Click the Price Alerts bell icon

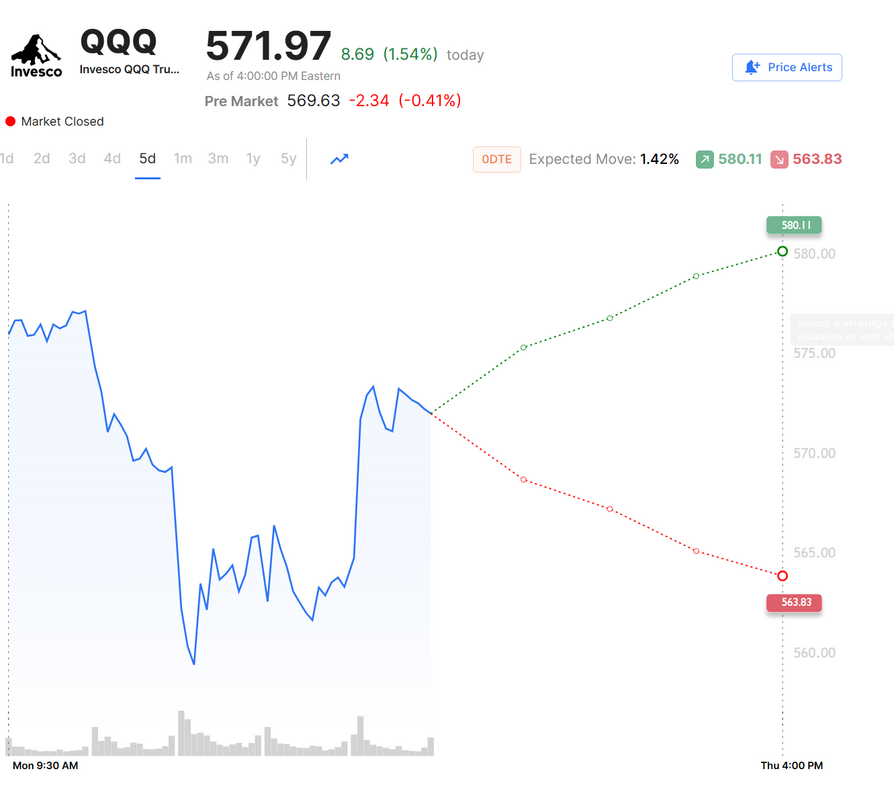pos(752,68)
